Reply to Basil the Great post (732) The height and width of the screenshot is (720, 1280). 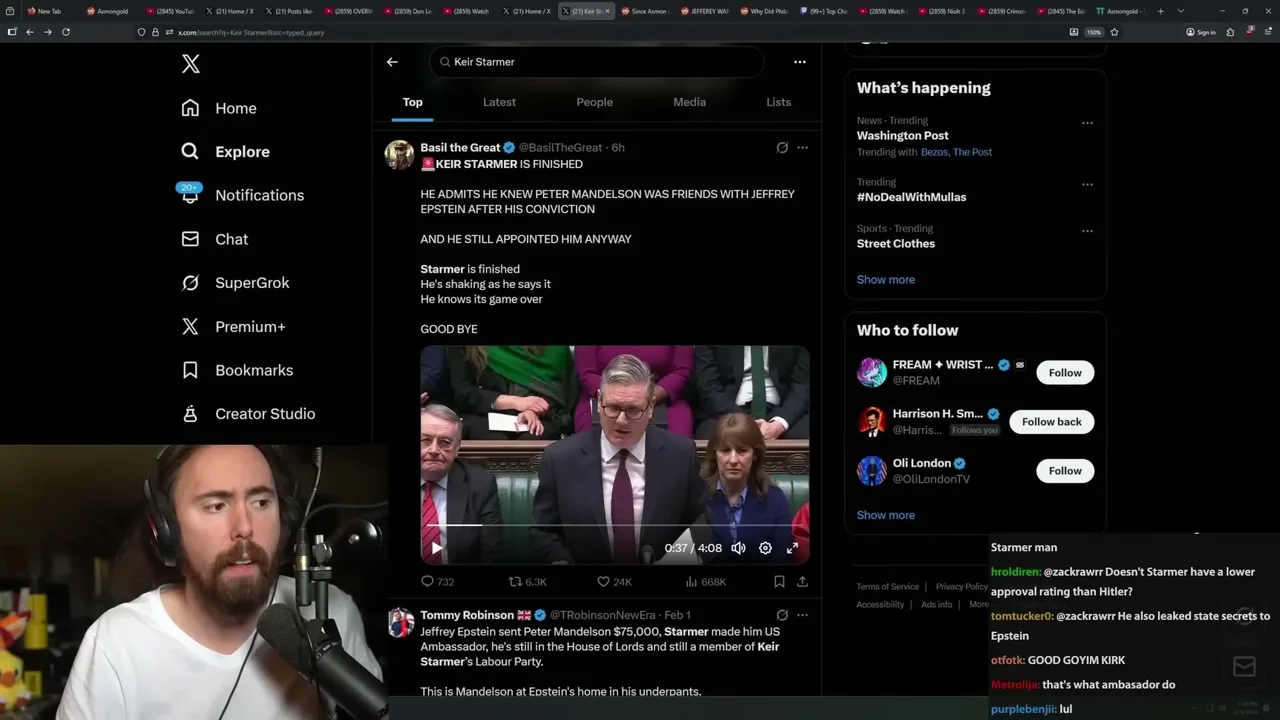pos(437,582)
